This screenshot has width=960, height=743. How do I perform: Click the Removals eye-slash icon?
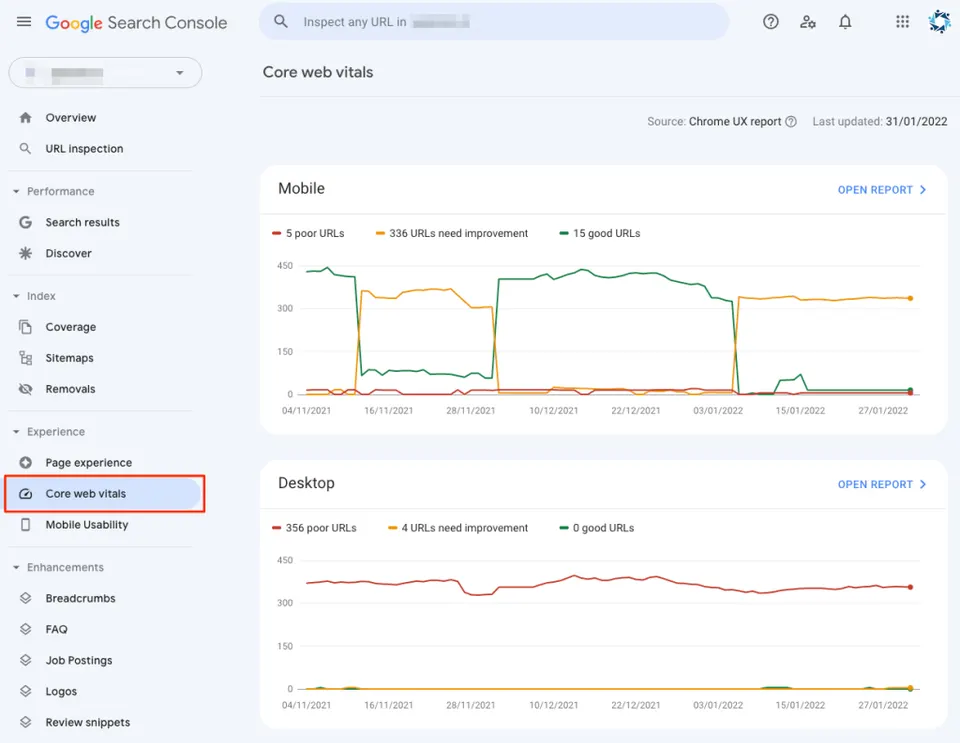coord(25,389)
